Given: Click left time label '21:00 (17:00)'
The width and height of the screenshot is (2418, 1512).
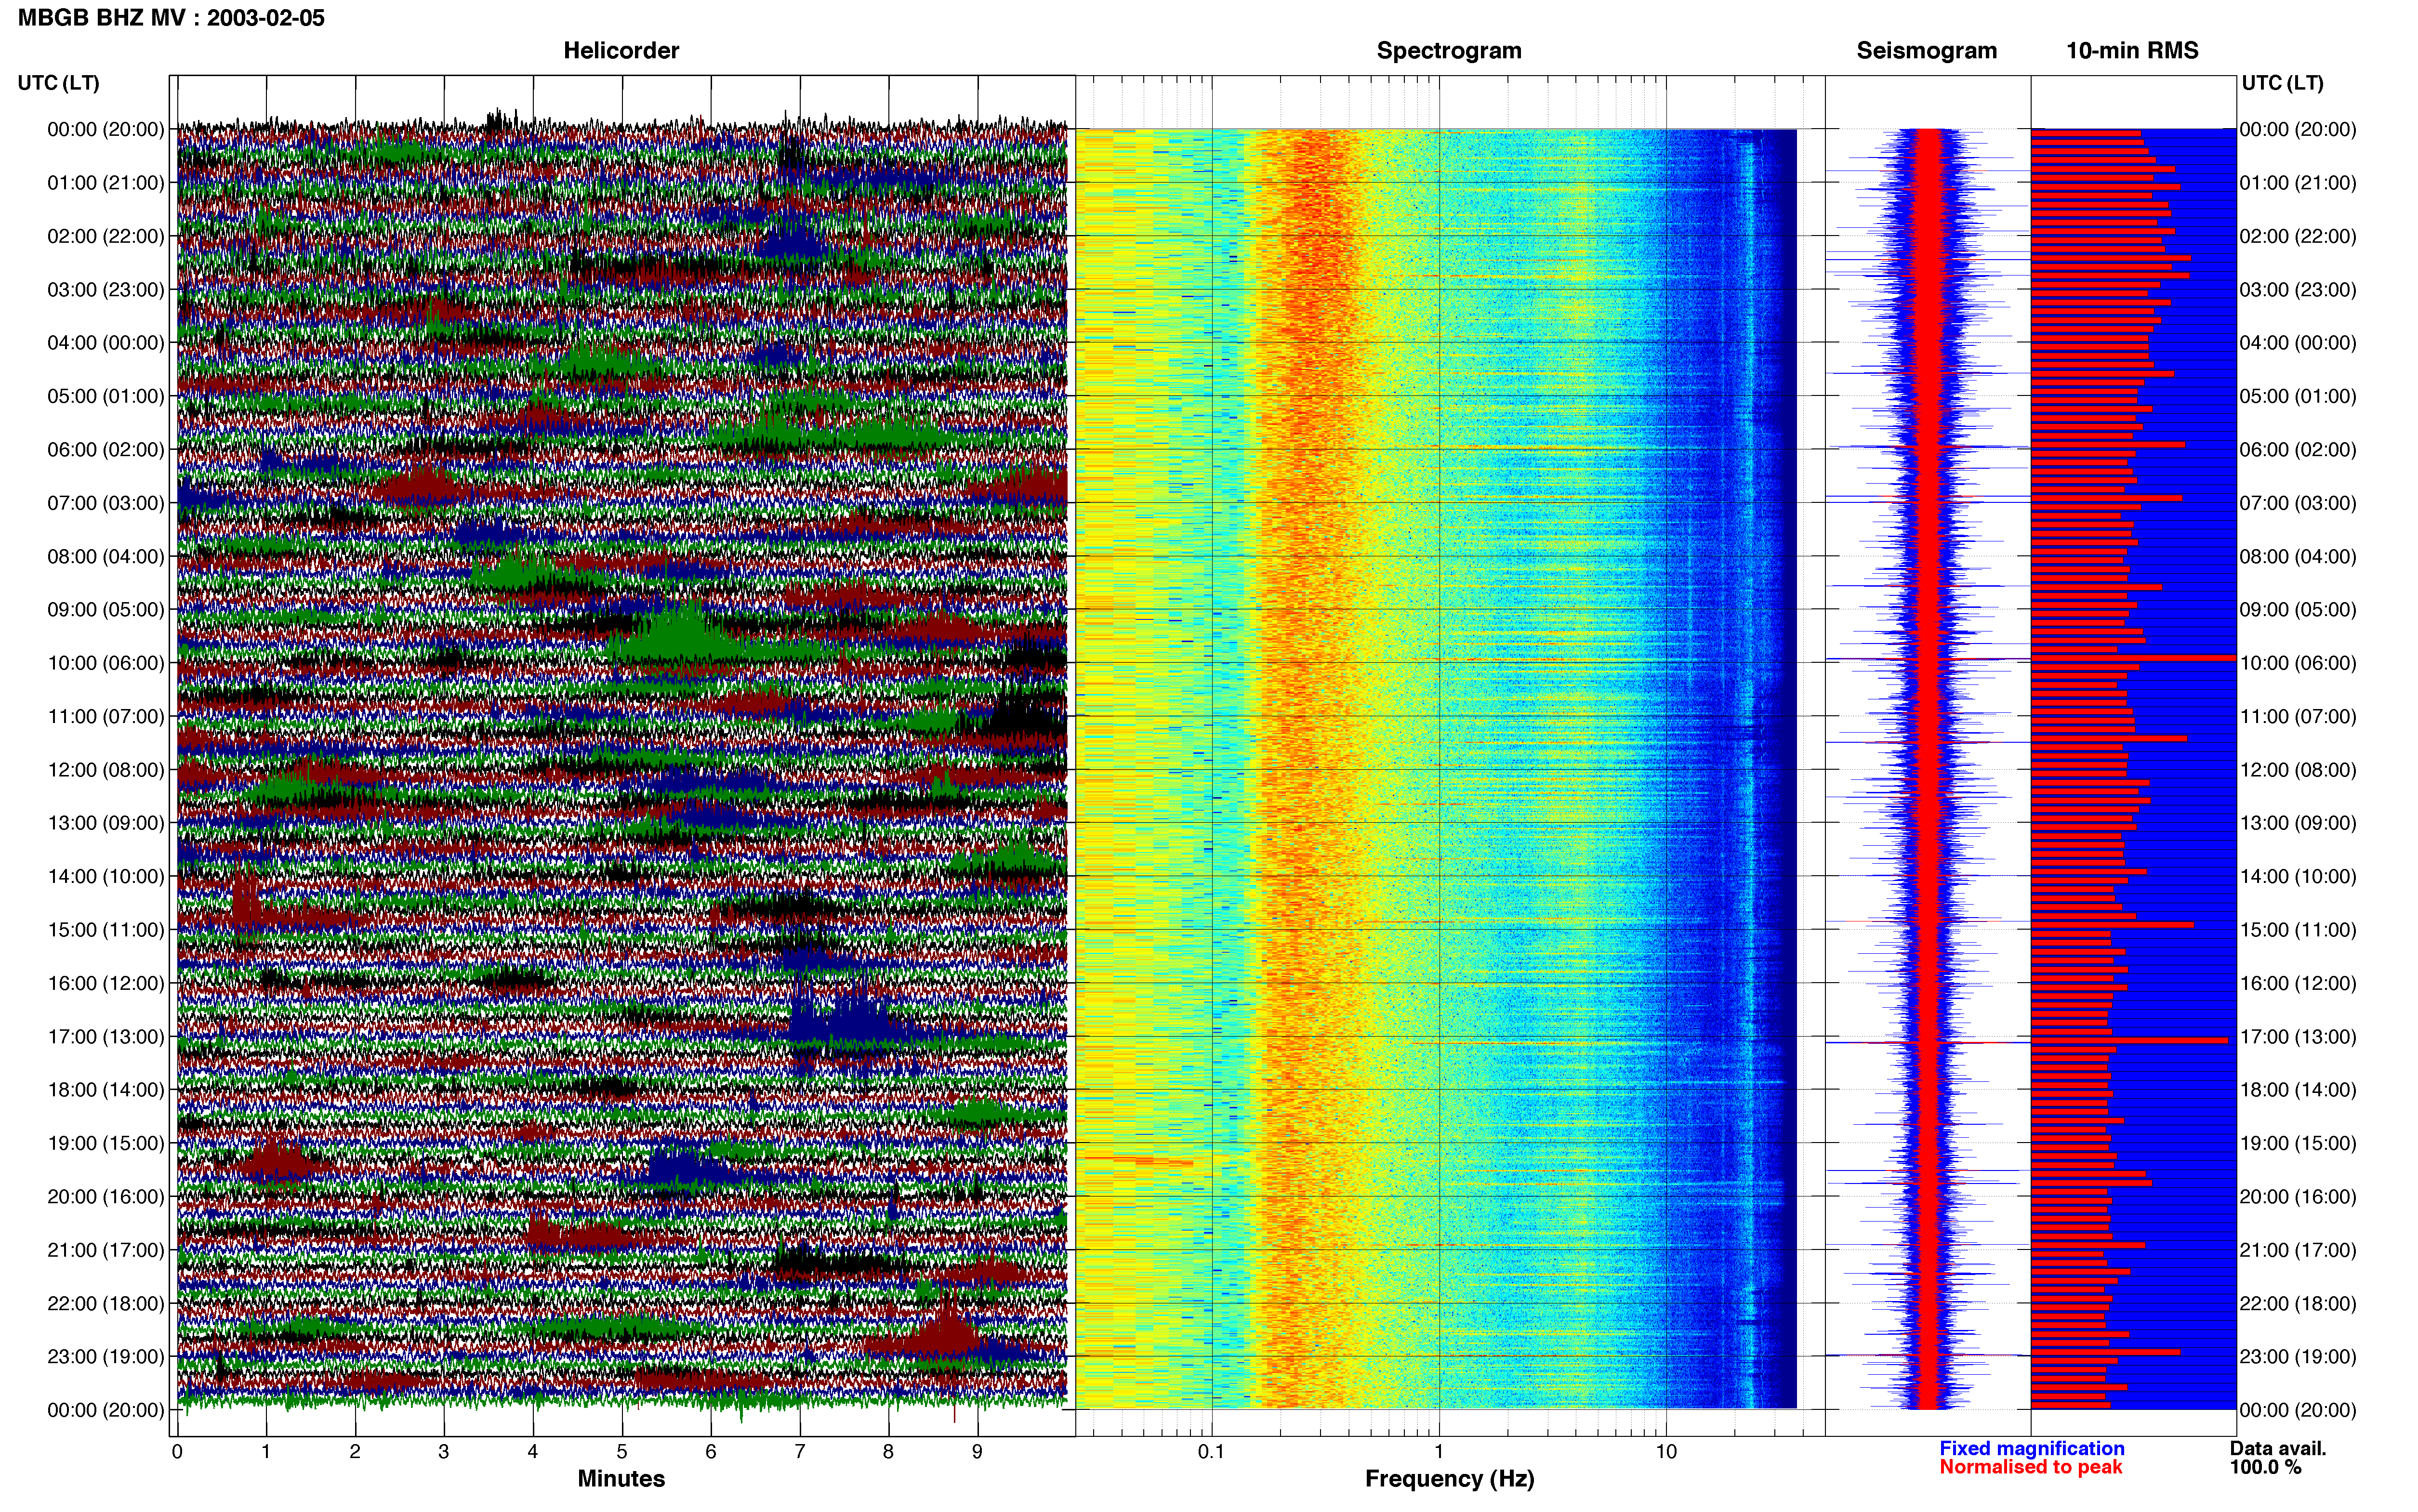Looking at the screenshot, I should (x=106, y=1250).
